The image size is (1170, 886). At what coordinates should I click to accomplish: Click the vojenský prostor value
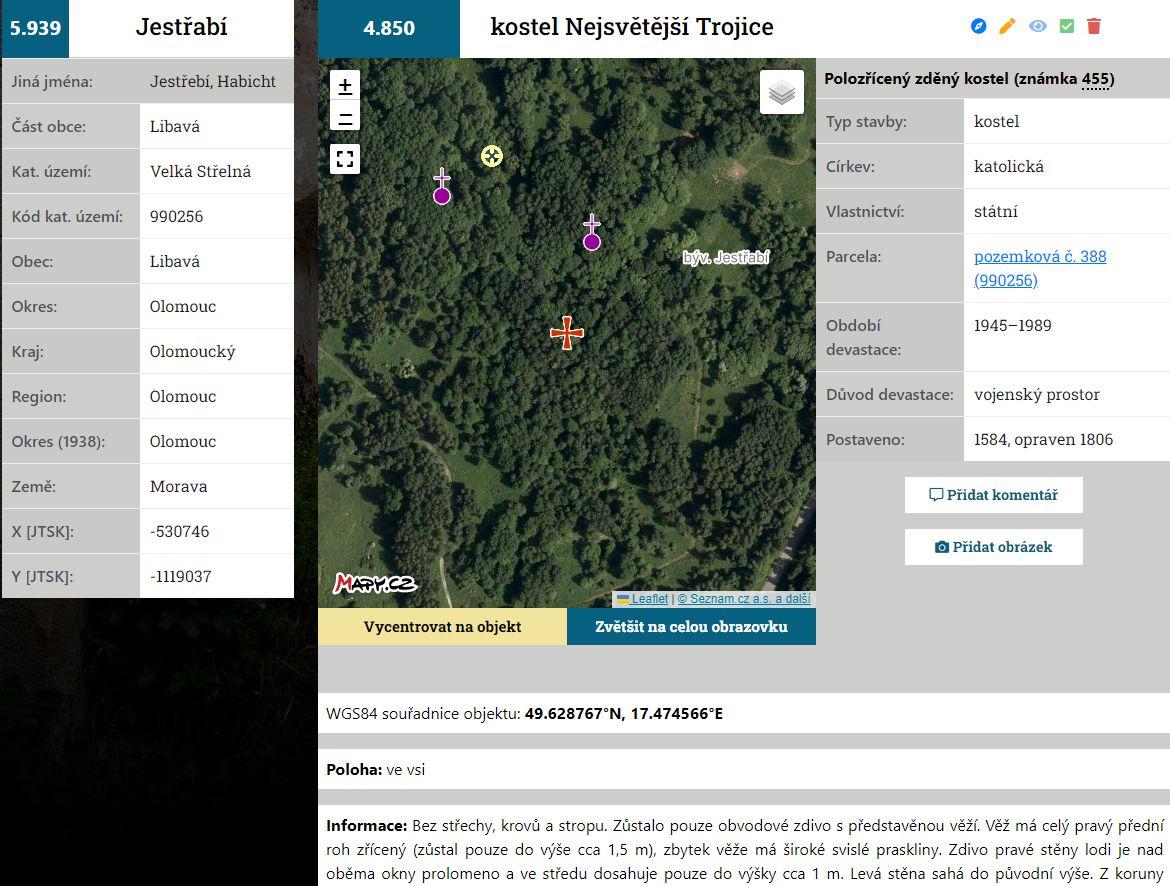(1036, 395)
